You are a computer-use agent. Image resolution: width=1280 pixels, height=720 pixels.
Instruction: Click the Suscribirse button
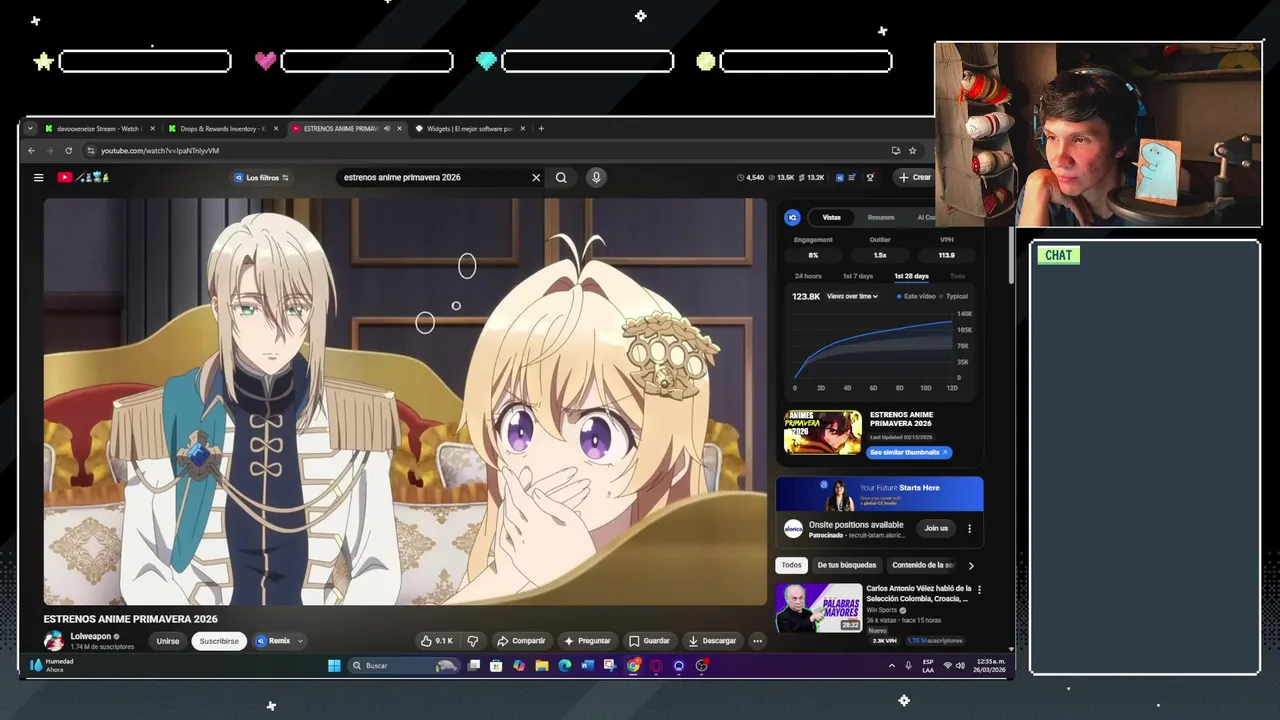click(219, 641)
